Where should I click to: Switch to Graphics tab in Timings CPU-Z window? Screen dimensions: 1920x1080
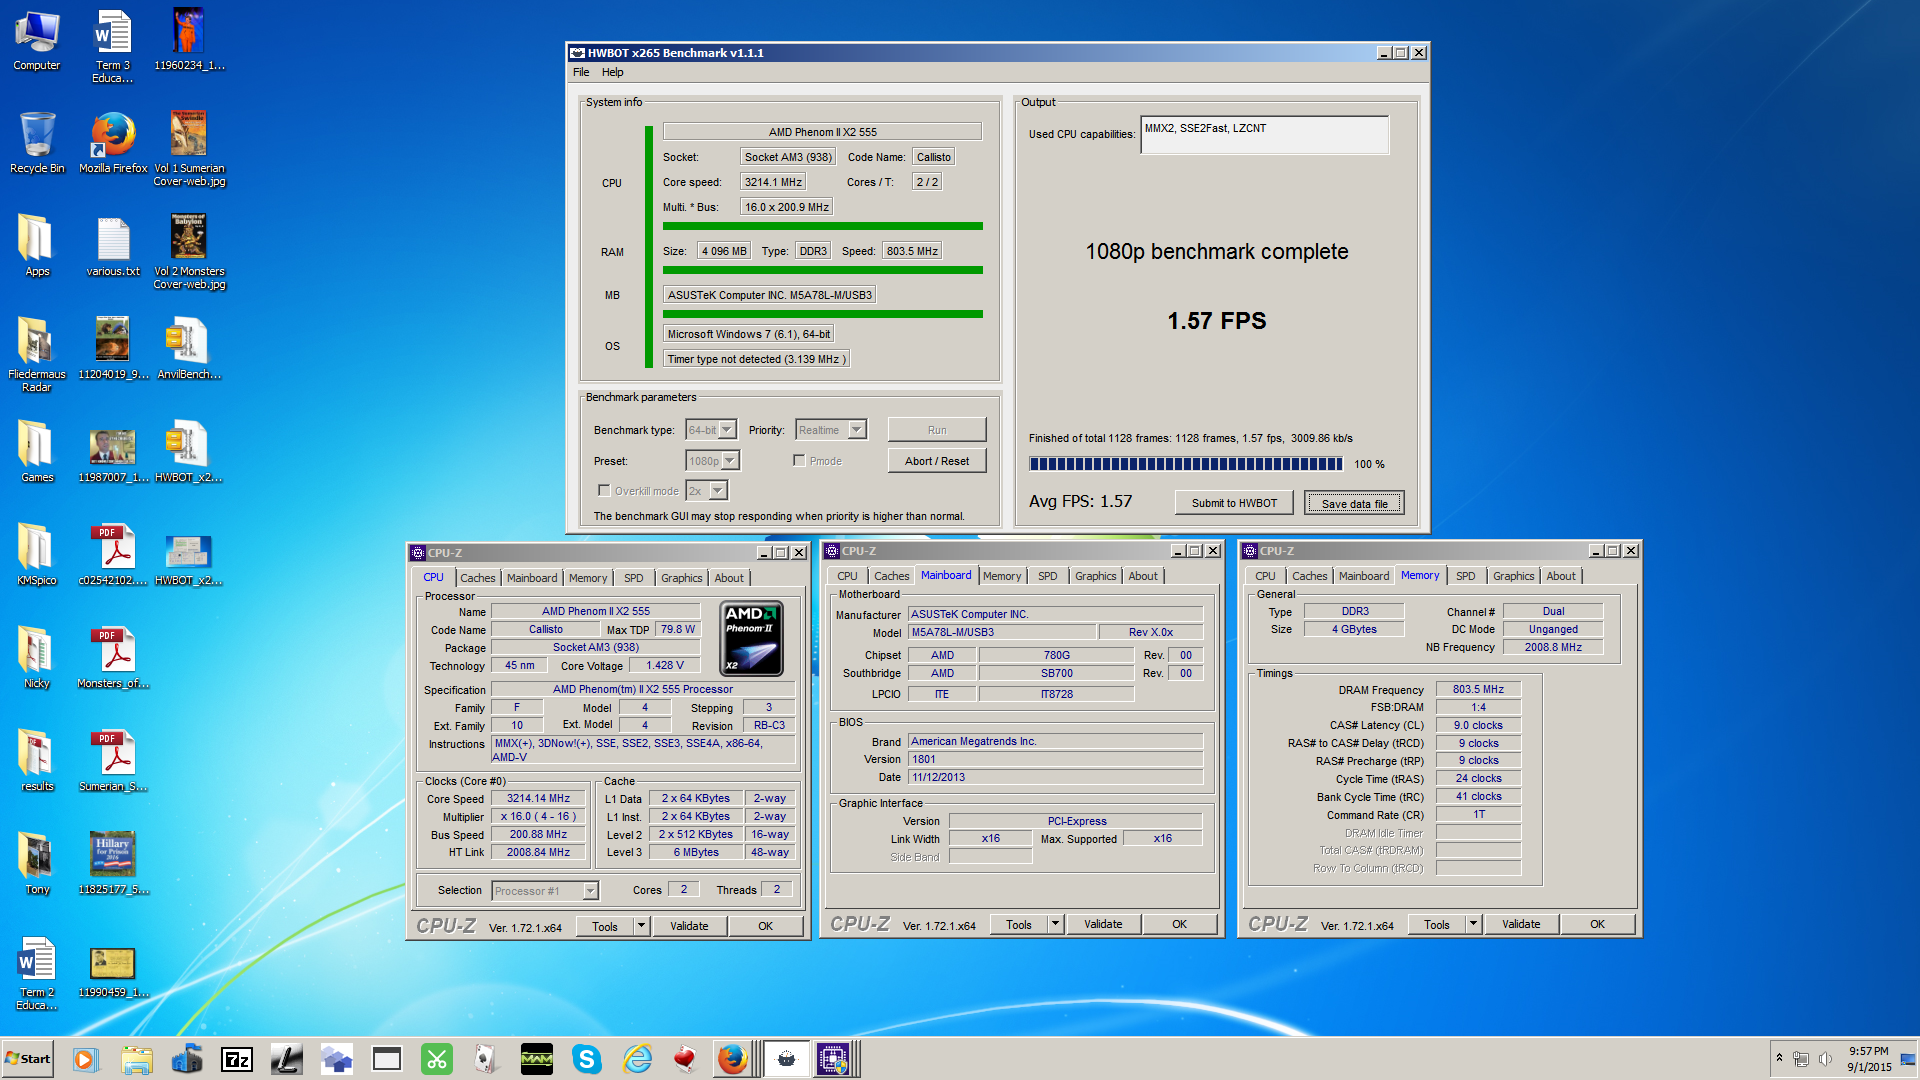(x=1513, y=576)
